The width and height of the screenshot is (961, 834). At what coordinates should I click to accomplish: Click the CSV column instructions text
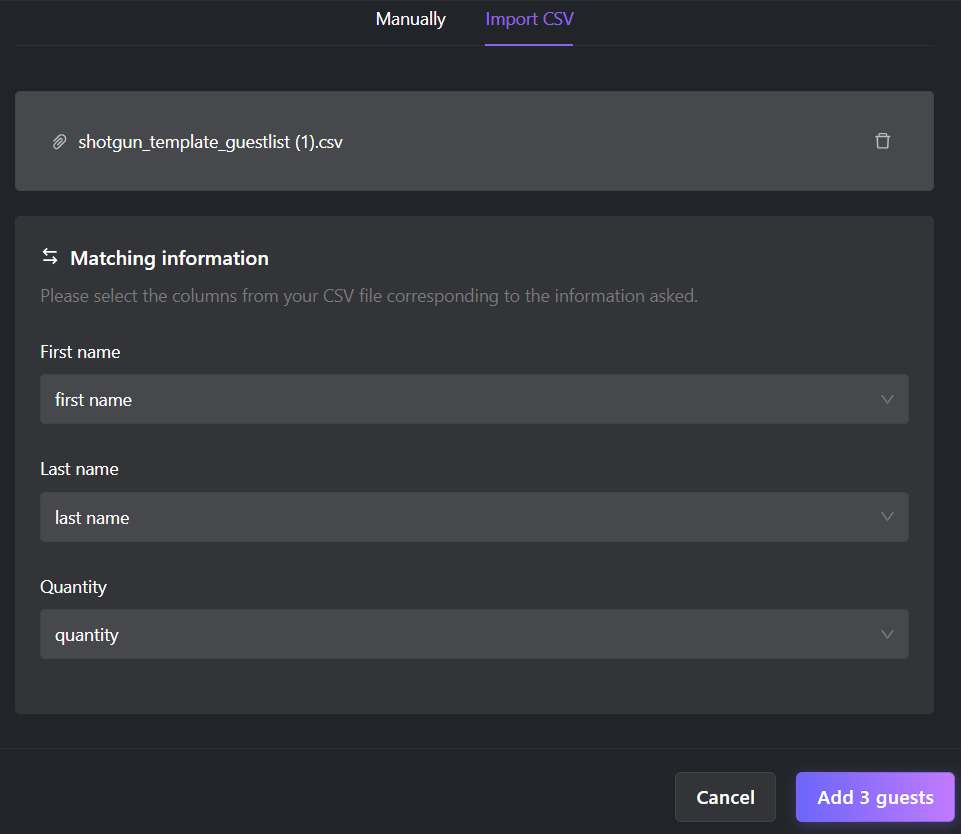(369, 296)
